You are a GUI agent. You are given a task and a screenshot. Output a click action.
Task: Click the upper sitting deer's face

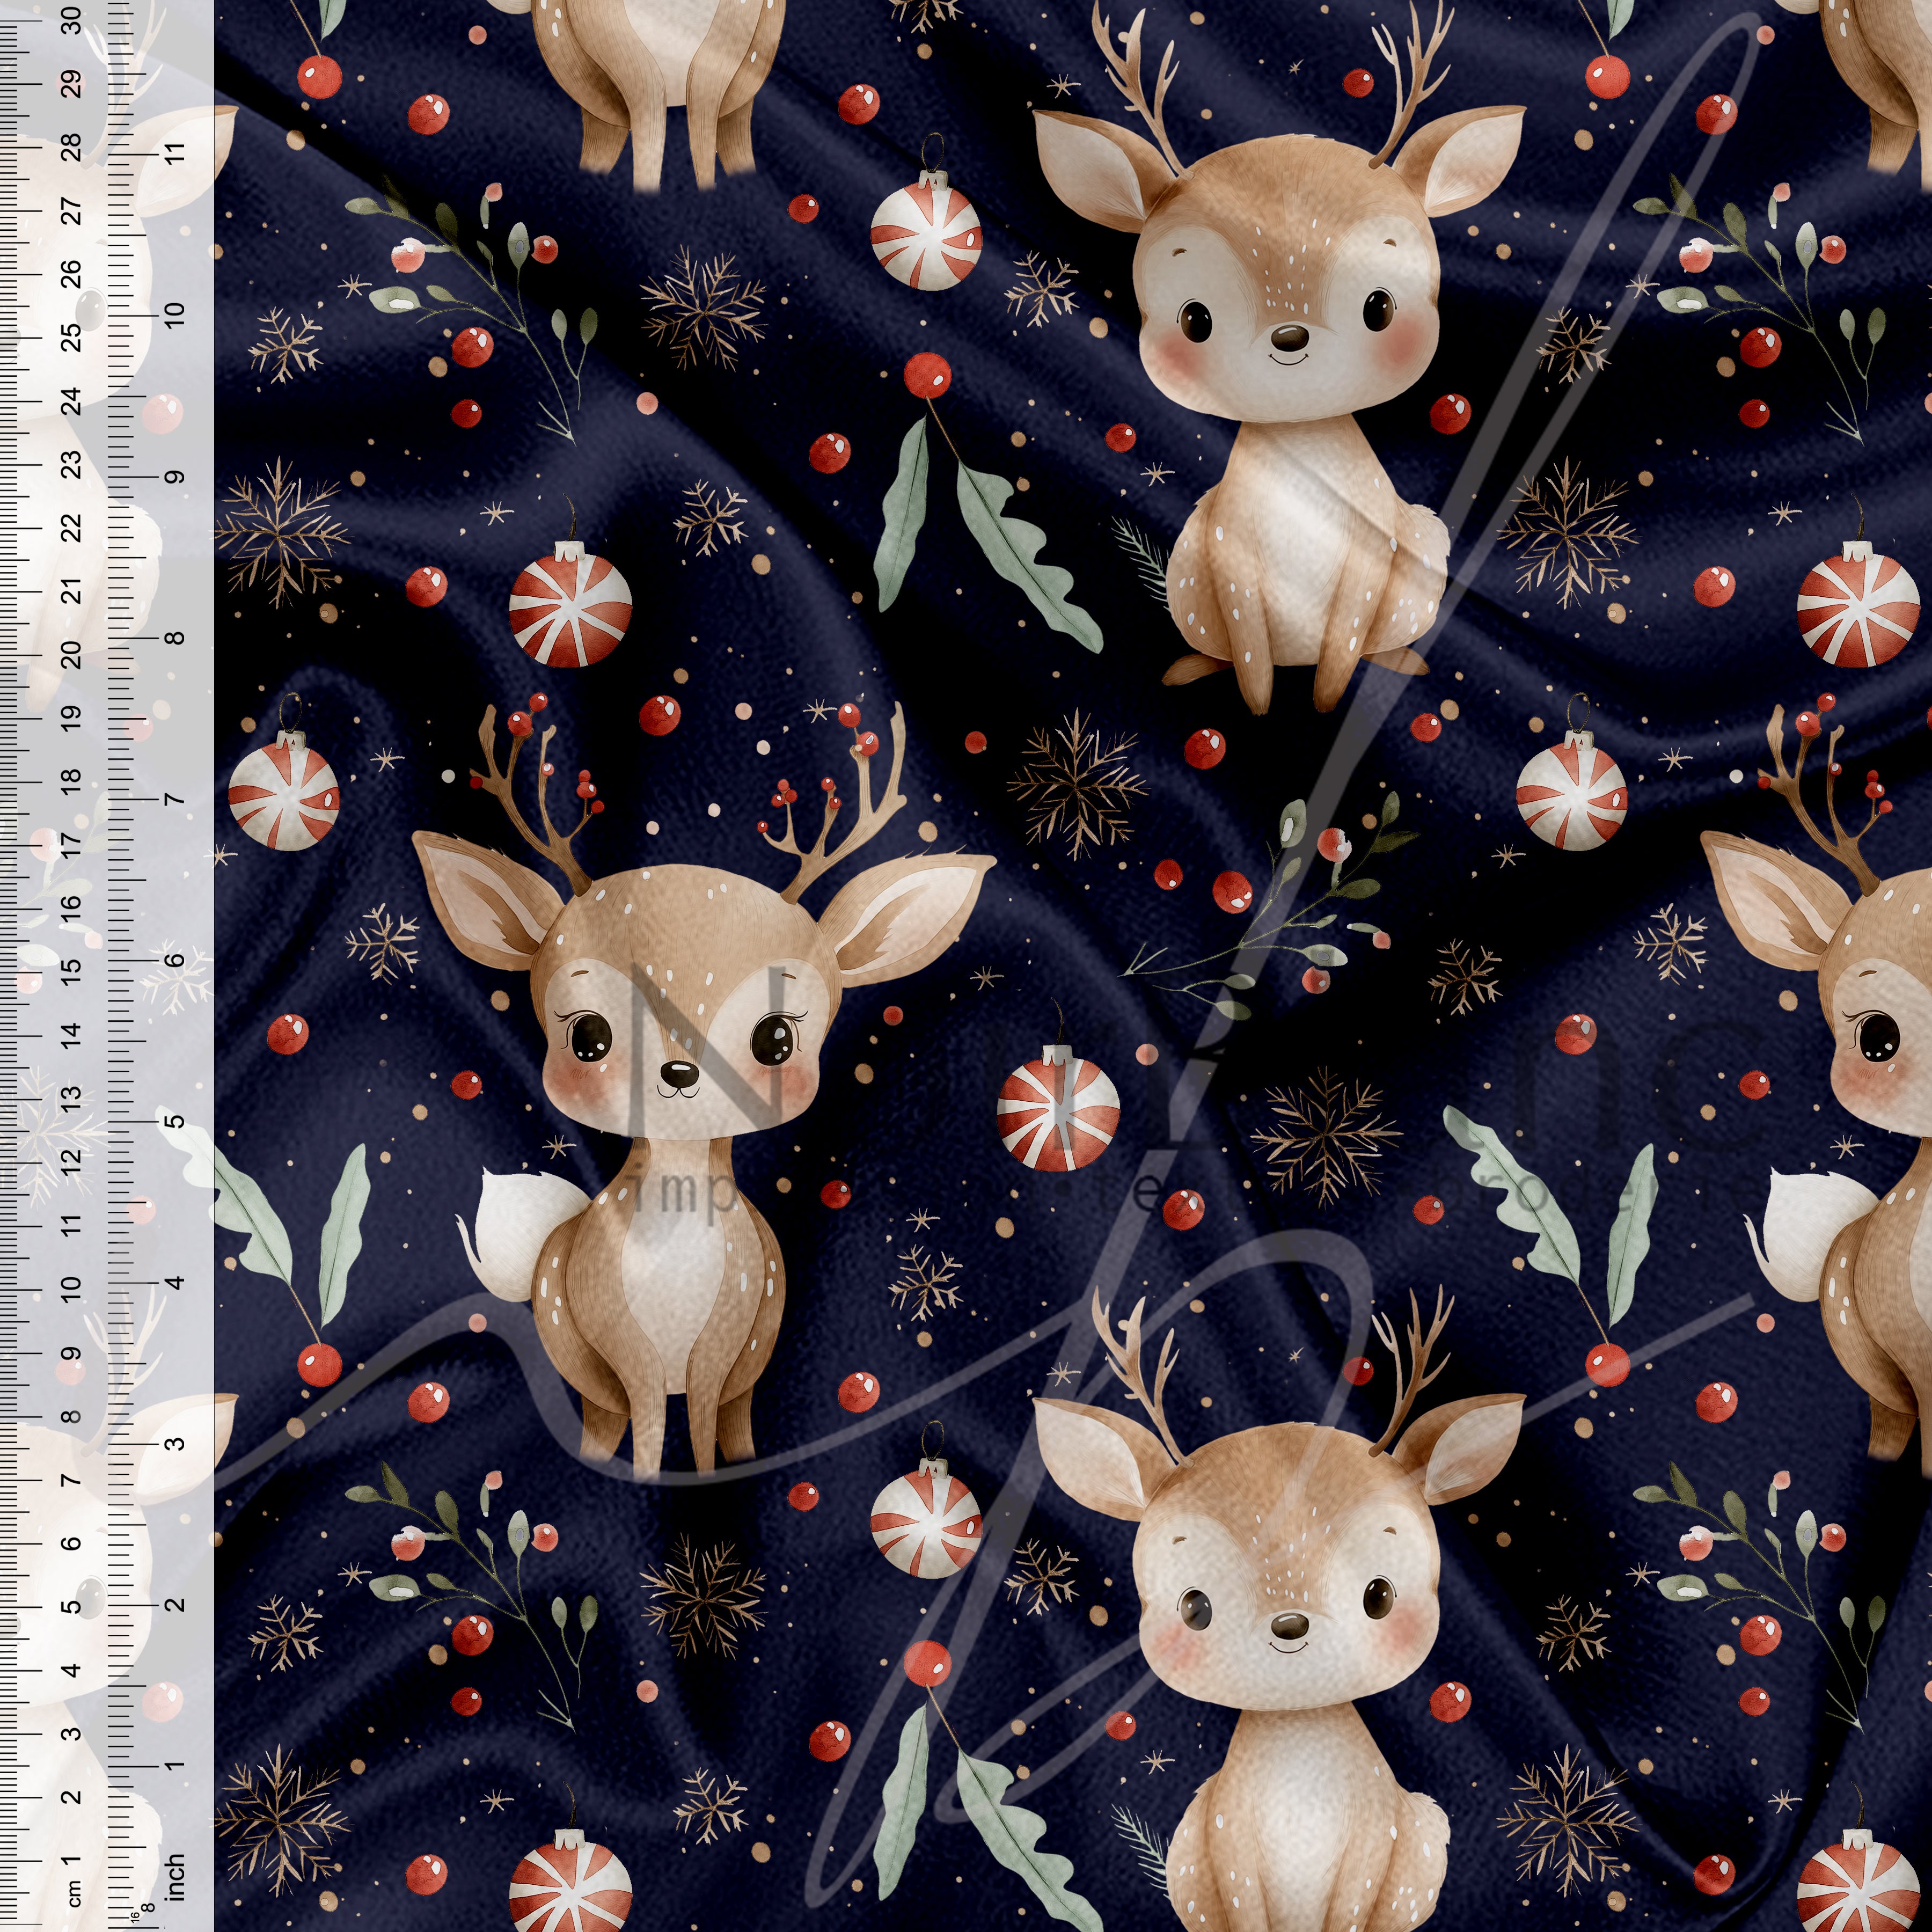pyautogui.click(x=1288, y=305)
